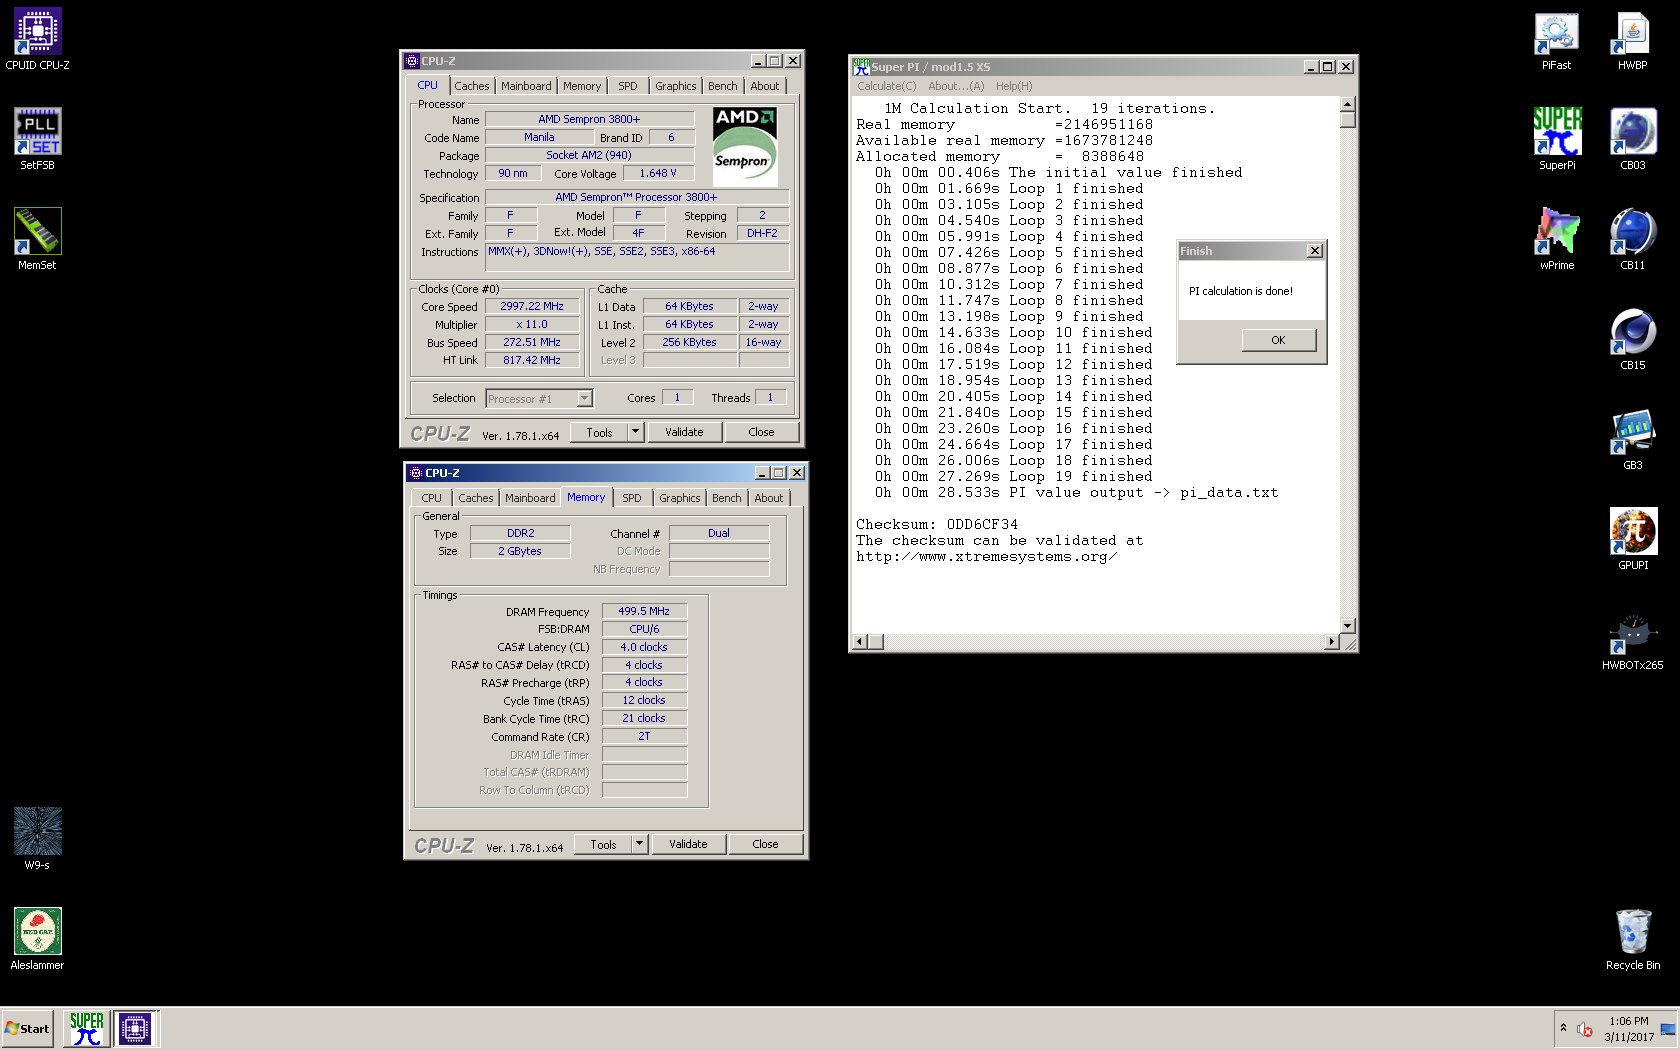Launch Aleslammer desktop shortcut
Image resolution: width=1680 pixels, height=1050 pixels.
[37, 939]
